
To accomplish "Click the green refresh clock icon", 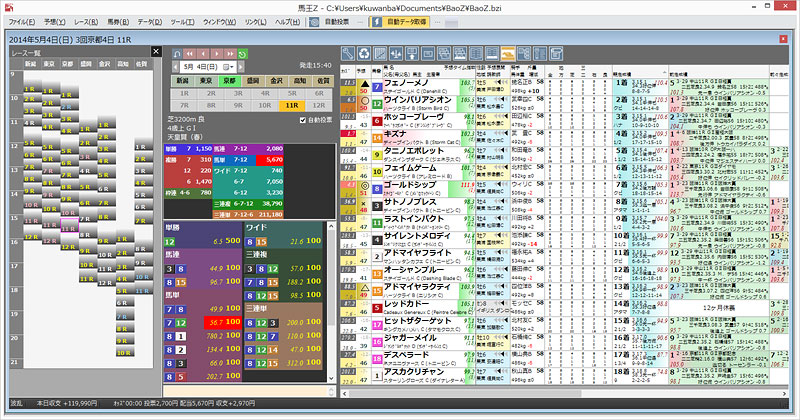I will pos(242,54).
